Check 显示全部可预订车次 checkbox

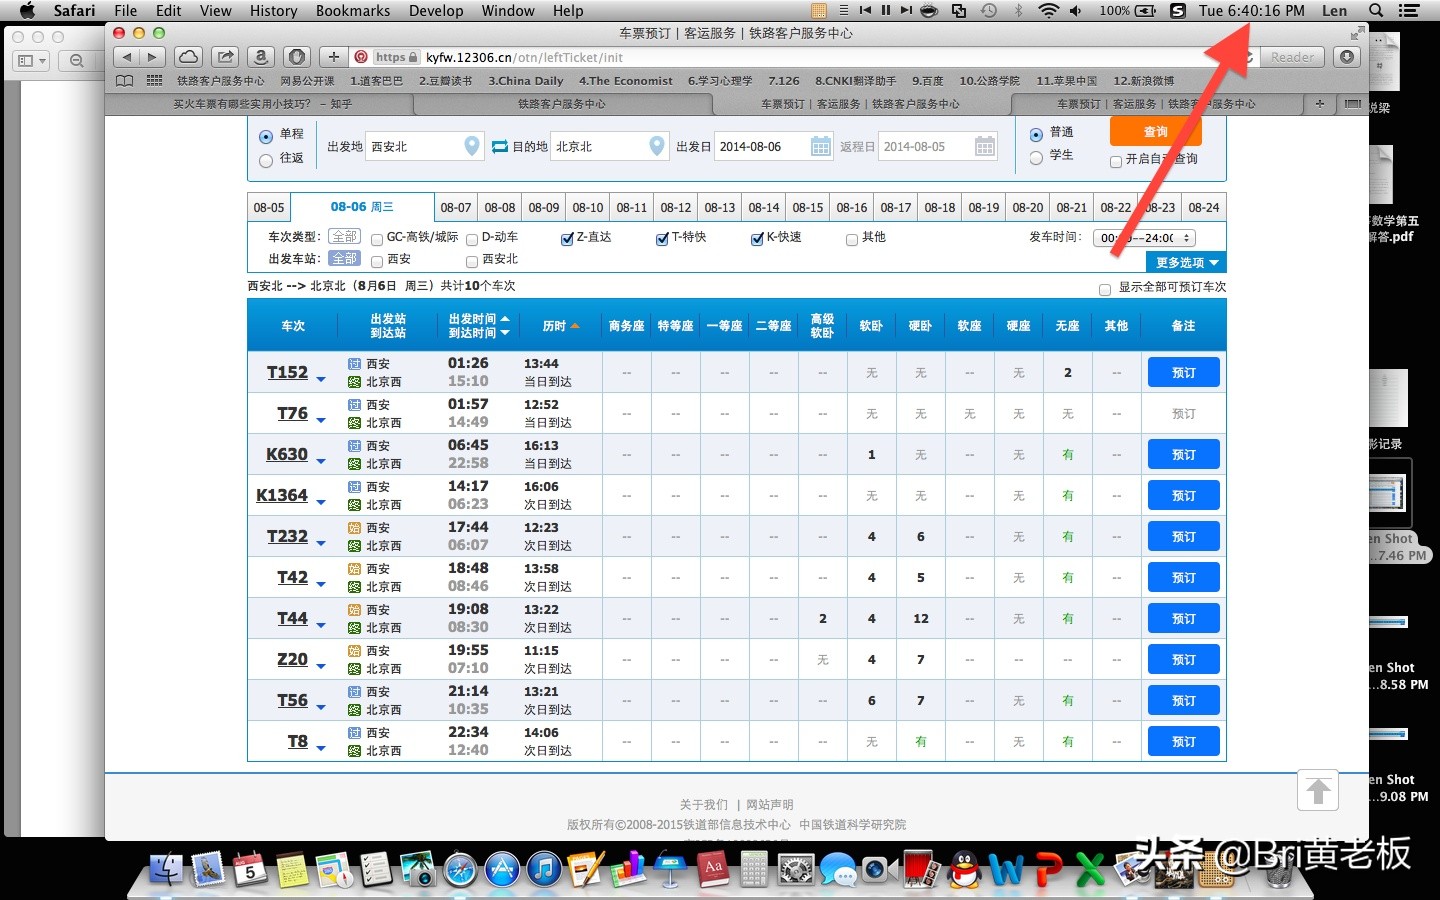tap(1105, 289)
